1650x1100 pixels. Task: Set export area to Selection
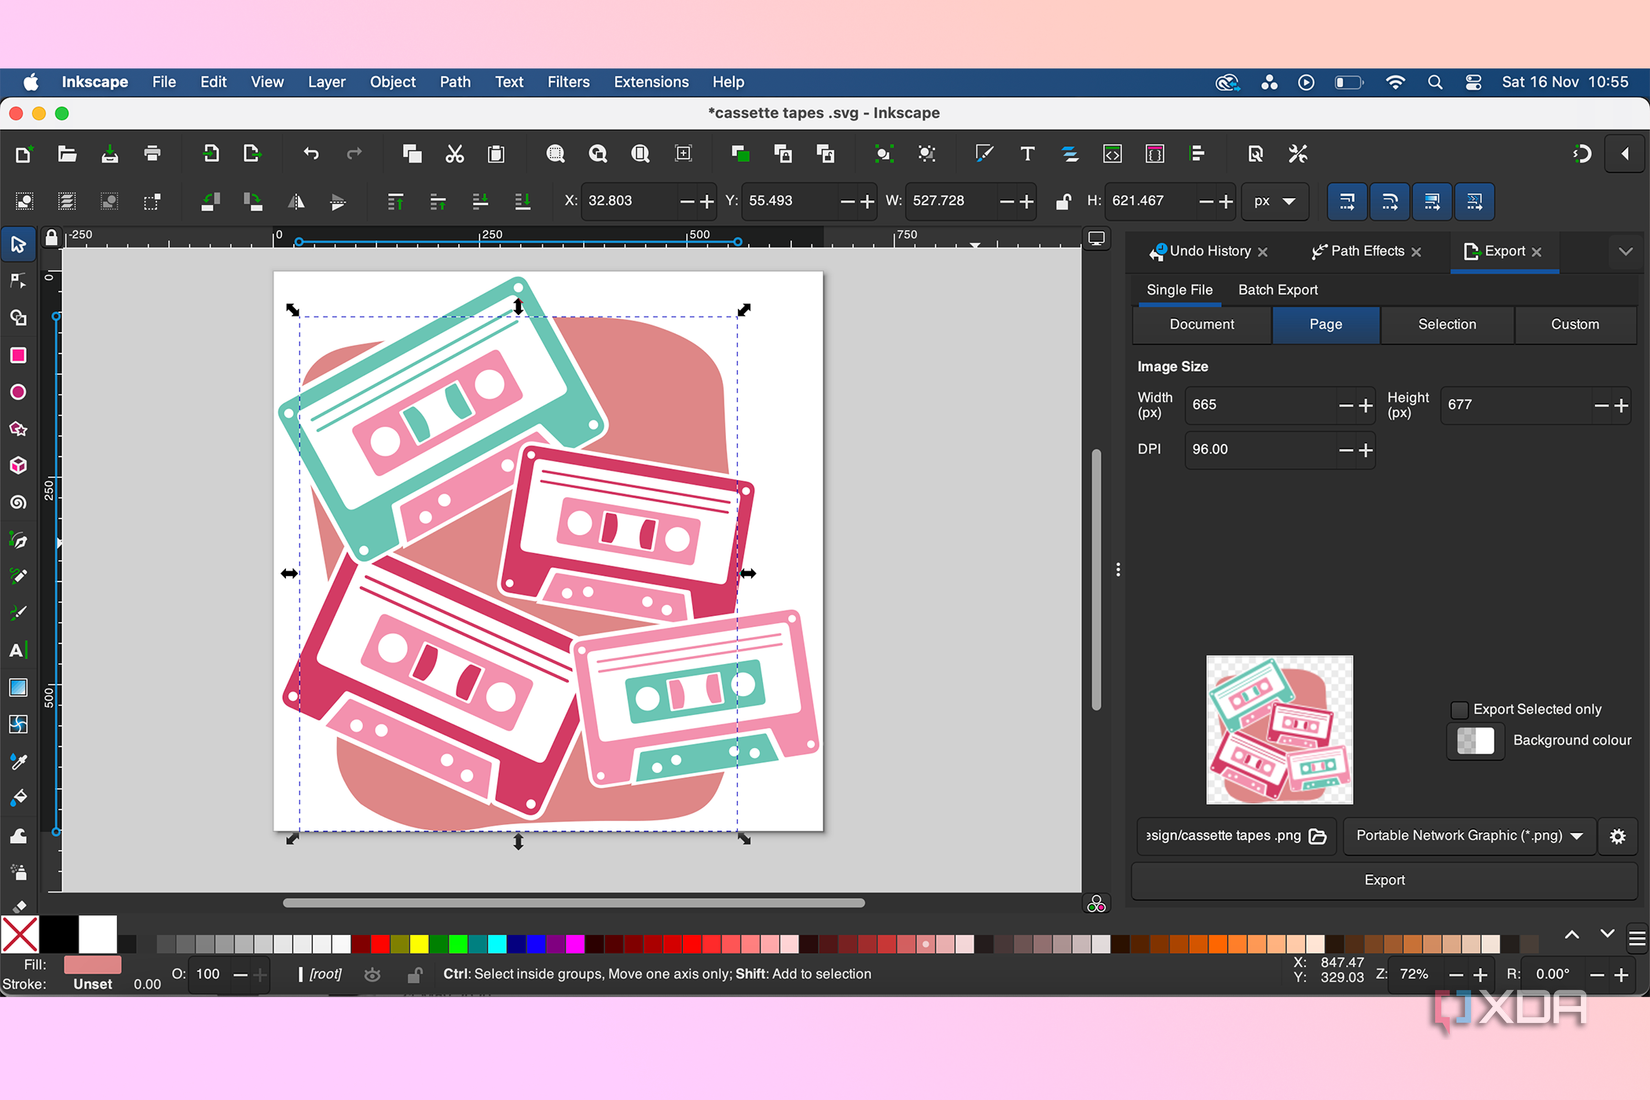[1446, 324]
